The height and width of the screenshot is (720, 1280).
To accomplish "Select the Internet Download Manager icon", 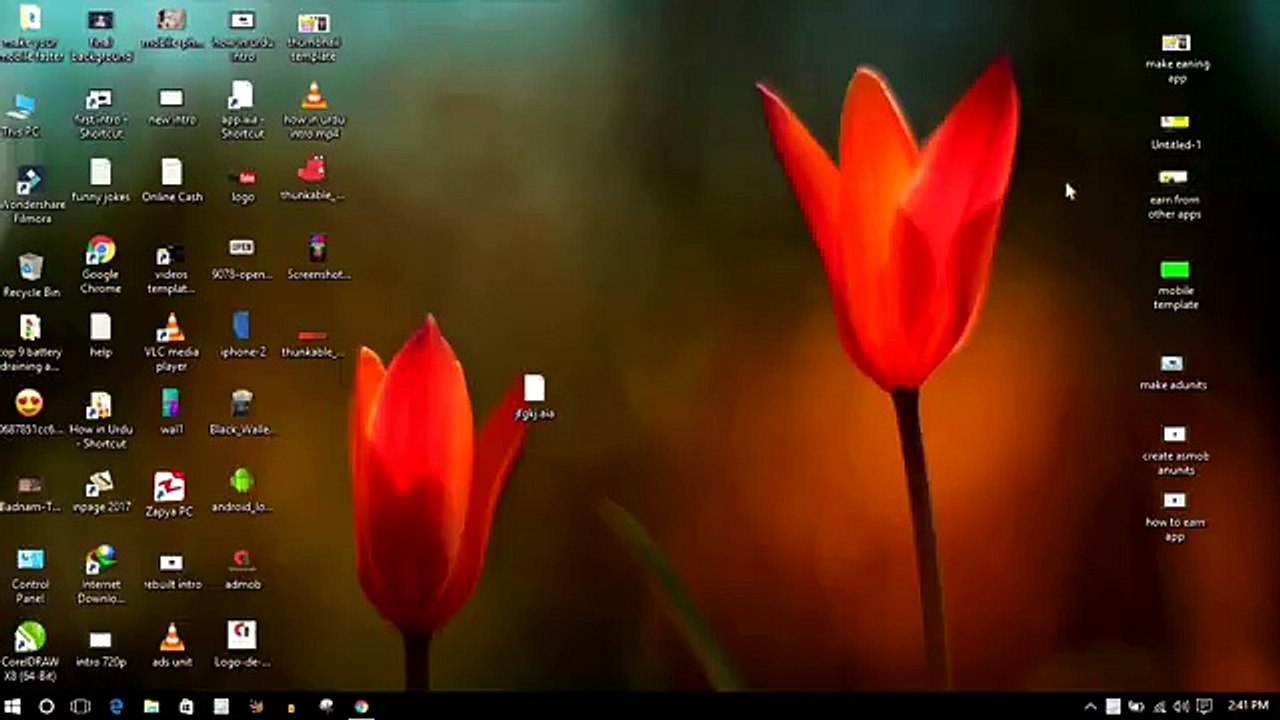I will [x=100, y=575].
